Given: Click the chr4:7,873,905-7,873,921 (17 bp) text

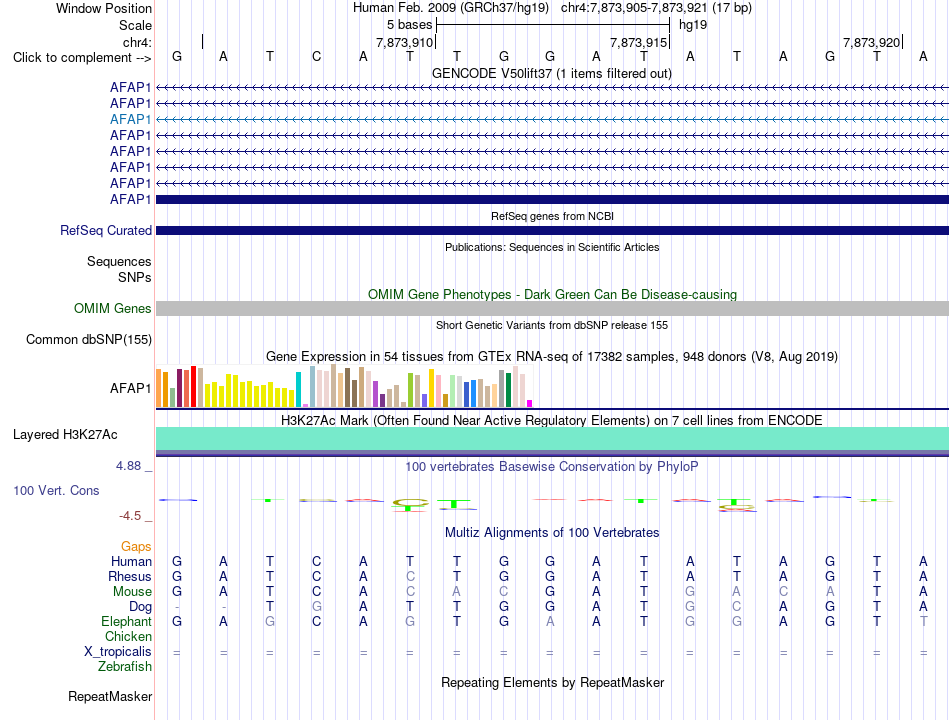Looking at the screenshot, I should (656, 8).
